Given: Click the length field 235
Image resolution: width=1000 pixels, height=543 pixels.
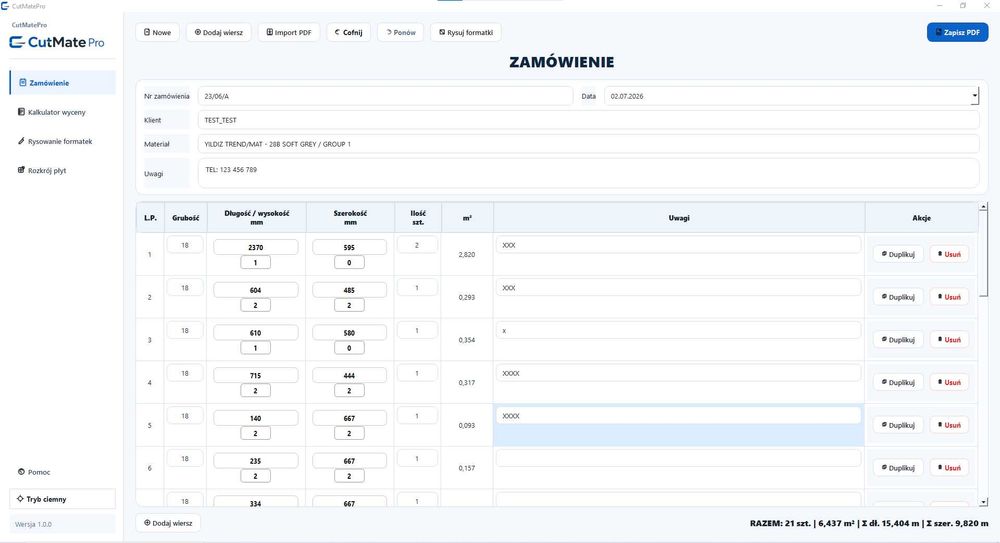Looking at the screenshot, I should [256, 461].
